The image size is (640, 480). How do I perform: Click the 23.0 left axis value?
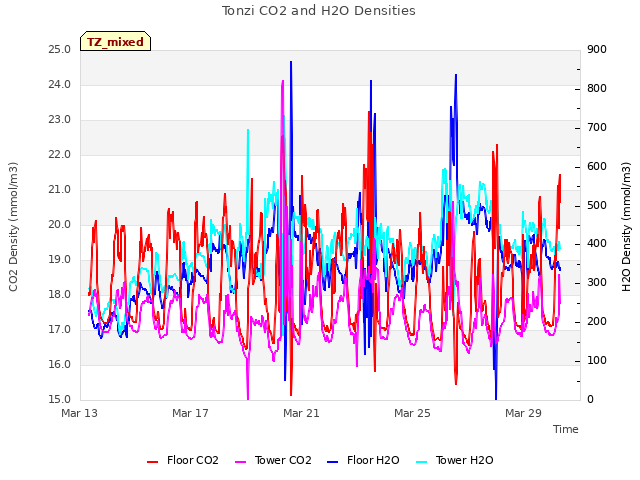60,120
